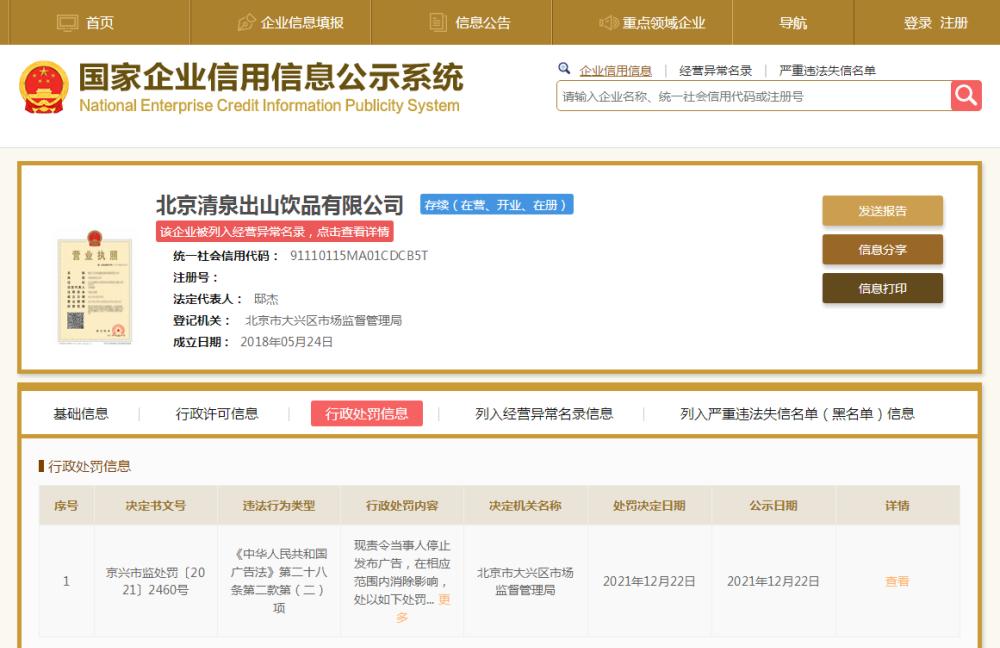Click 查看 link in penalty row
Viewport: 1000px width, 648px height.
897,582
